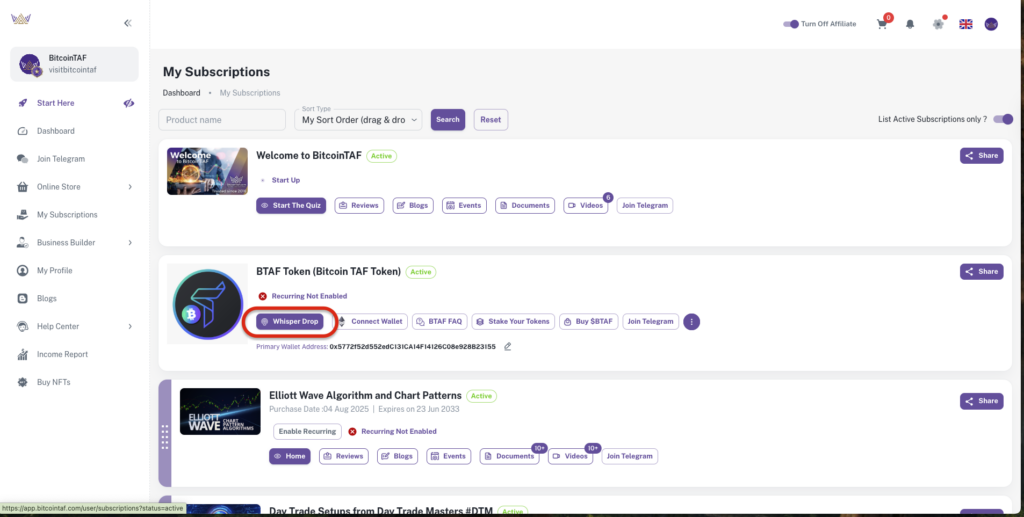Viewport: 1024px width, 517px height.
Task: Expand Business Builder submenu
Action: [x=130, y=243]
